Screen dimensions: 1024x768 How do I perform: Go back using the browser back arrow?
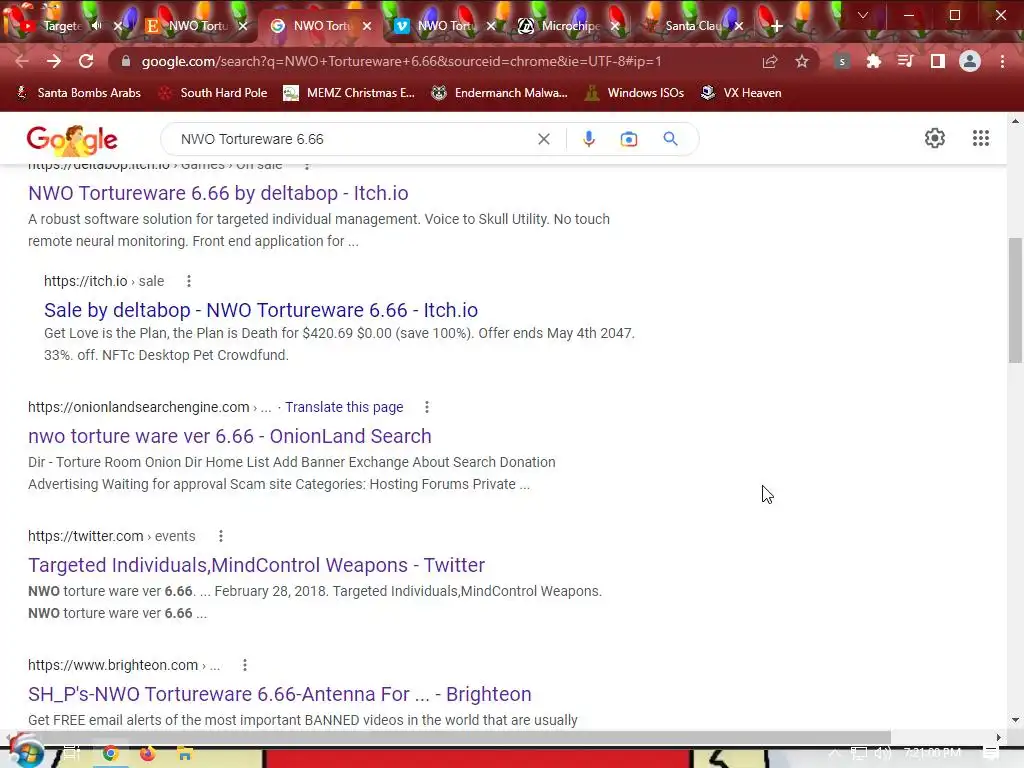pos(22,61)
